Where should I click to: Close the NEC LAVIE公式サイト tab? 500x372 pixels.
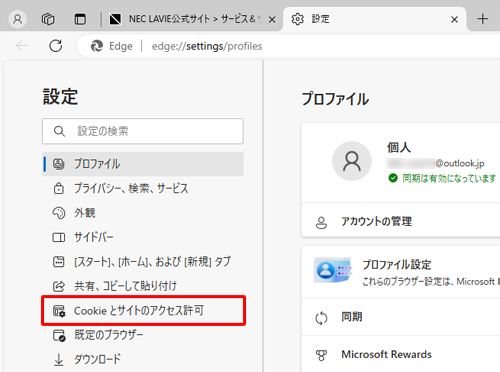(x=272, y=20)
